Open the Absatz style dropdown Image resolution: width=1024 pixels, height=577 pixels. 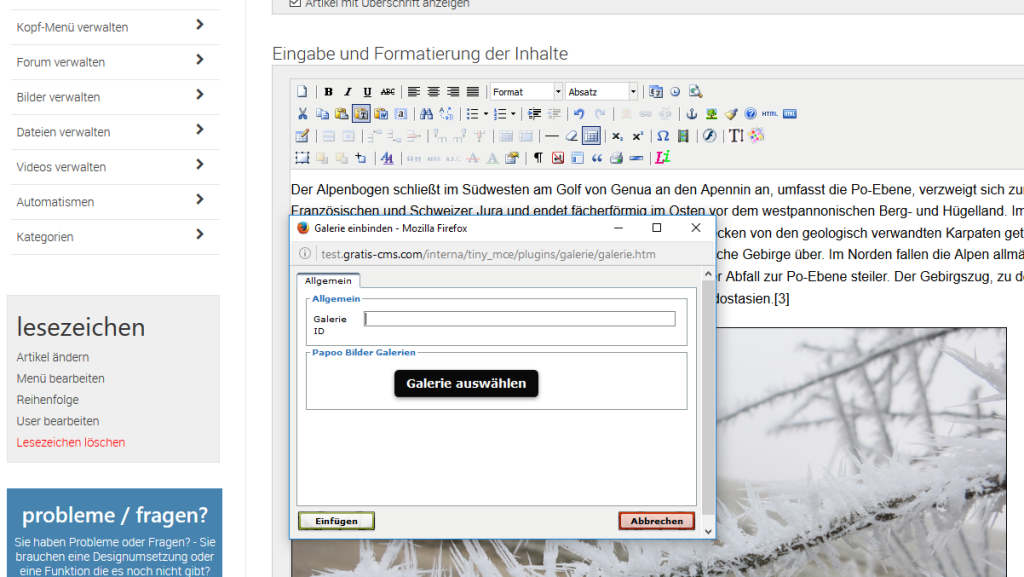tap(600, 91)
